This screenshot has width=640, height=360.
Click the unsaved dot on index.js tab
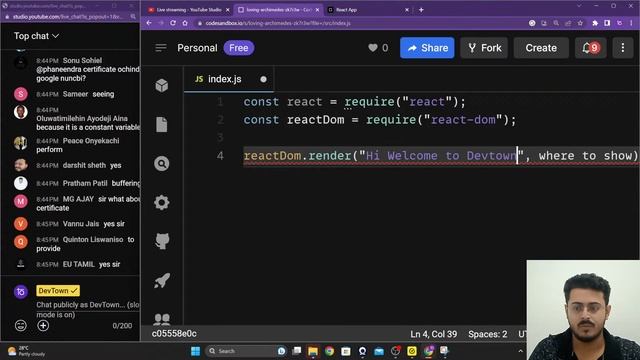pyautogui.click(x=263, y=79)
